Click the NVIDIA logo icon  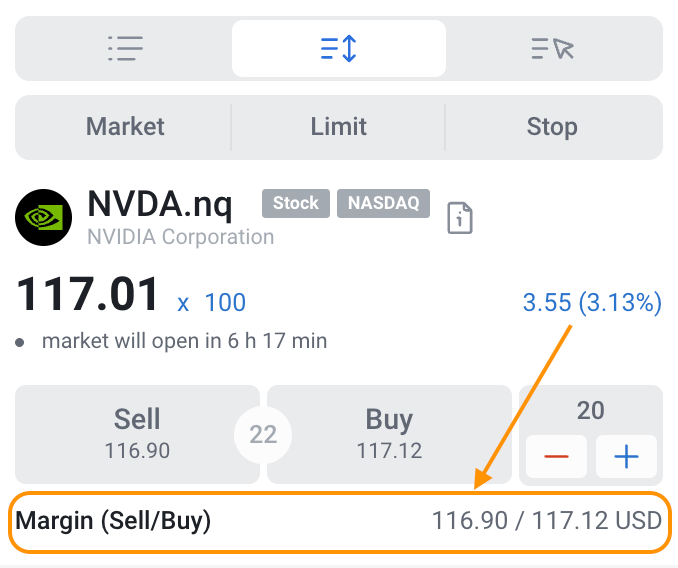(x=44, y=217)
